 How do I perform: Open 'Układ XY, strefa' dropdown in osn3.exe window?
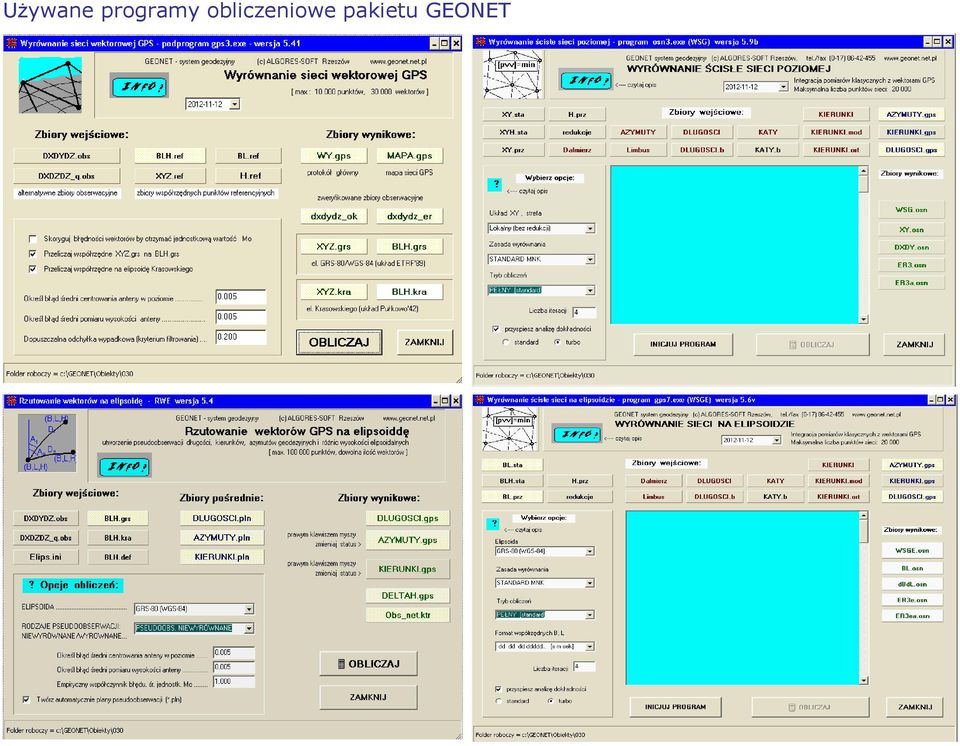pos(590,228)
